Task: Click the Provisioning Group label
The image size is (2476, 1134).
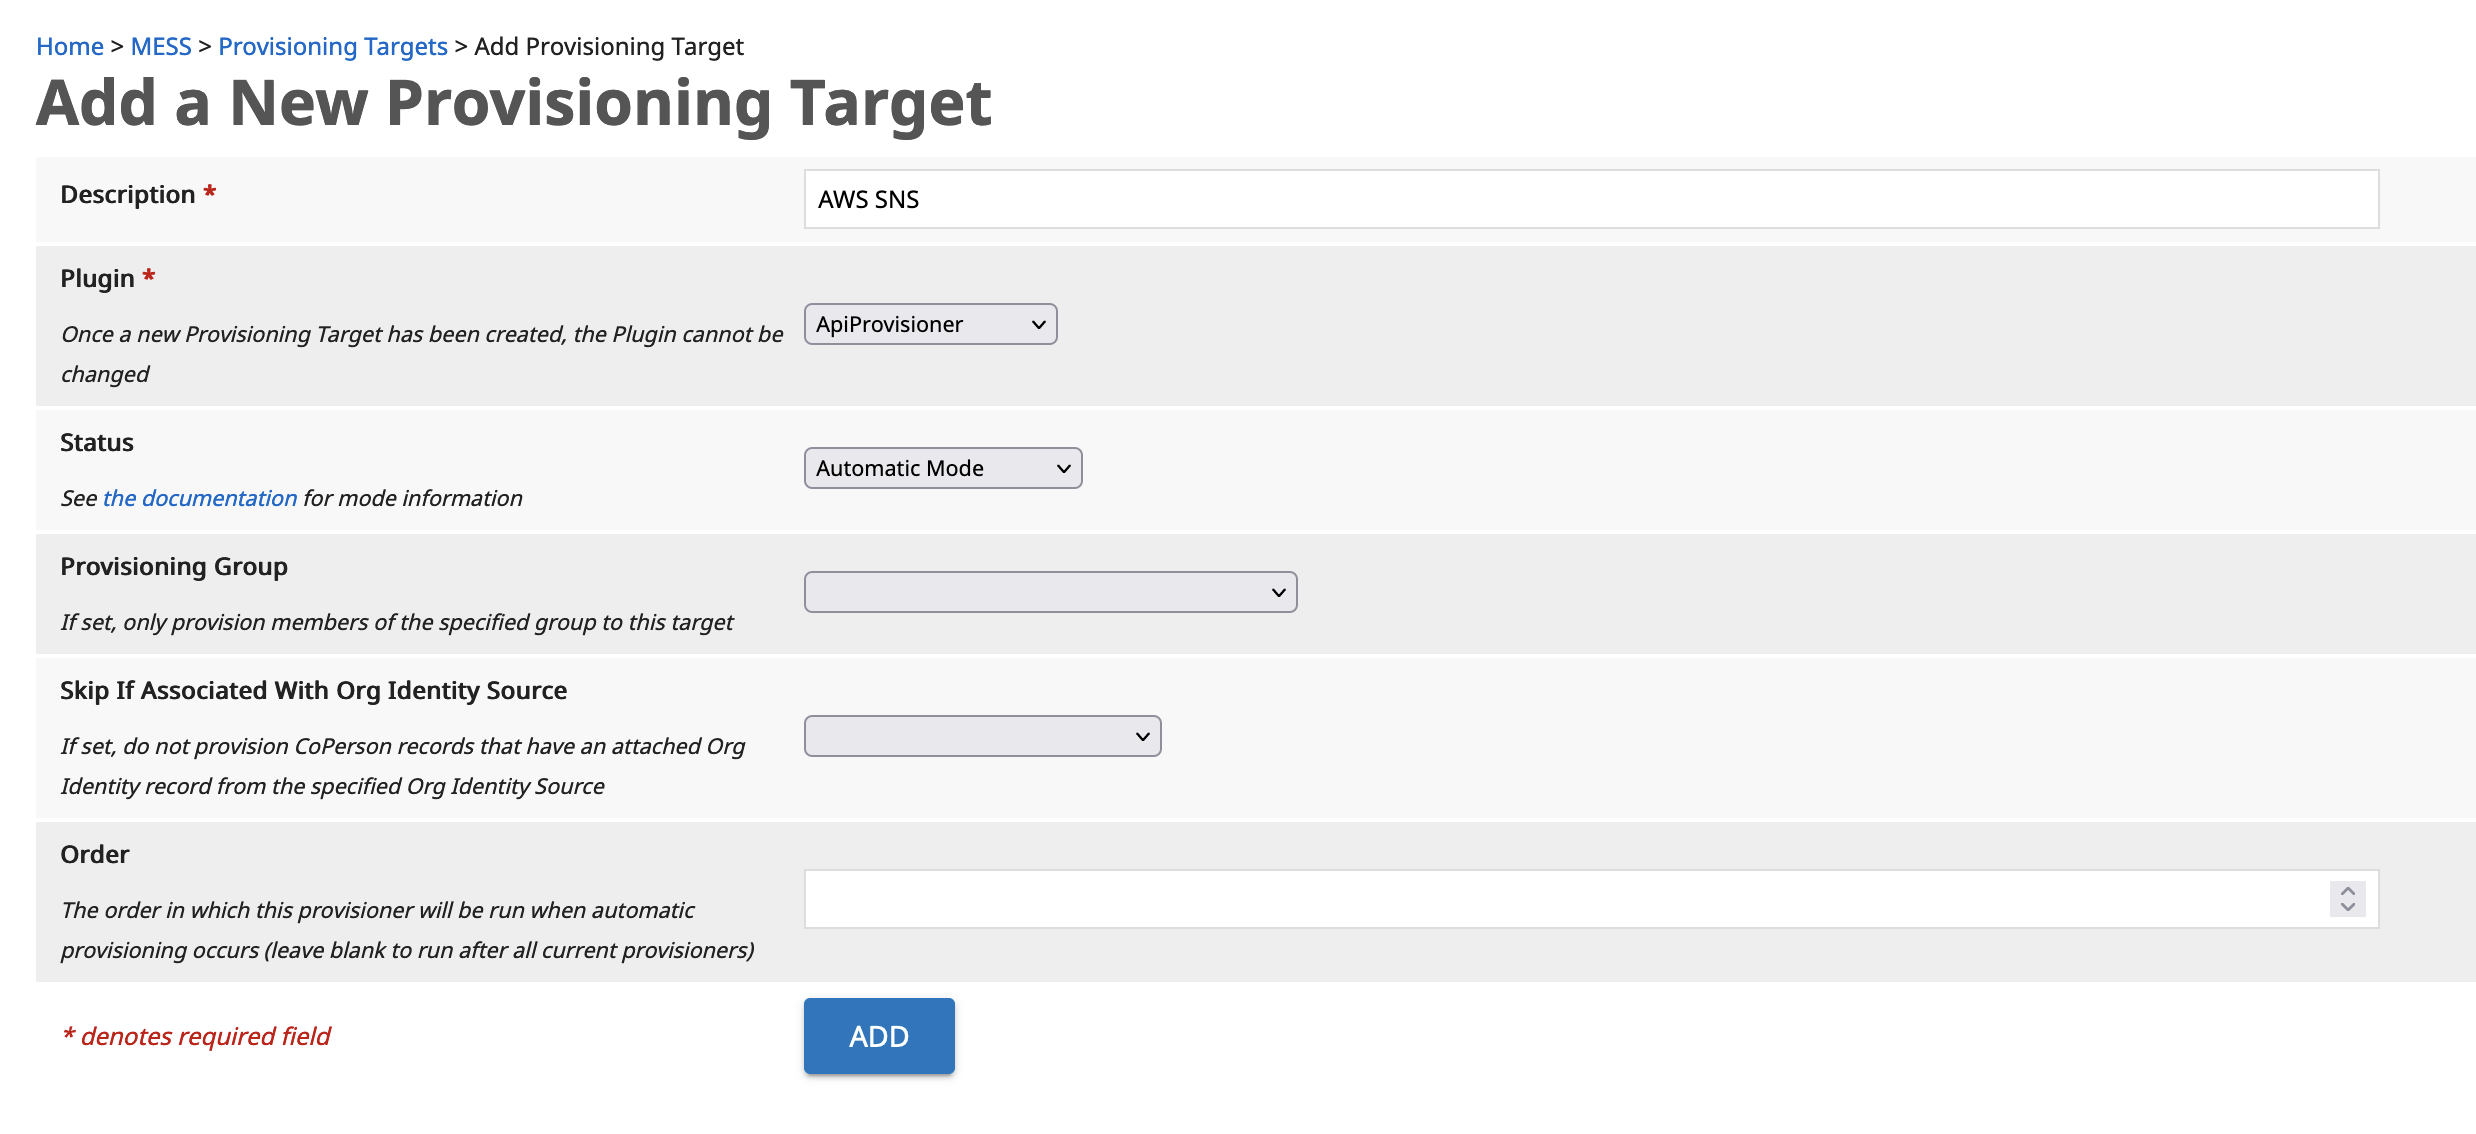Action: [174, 566]
